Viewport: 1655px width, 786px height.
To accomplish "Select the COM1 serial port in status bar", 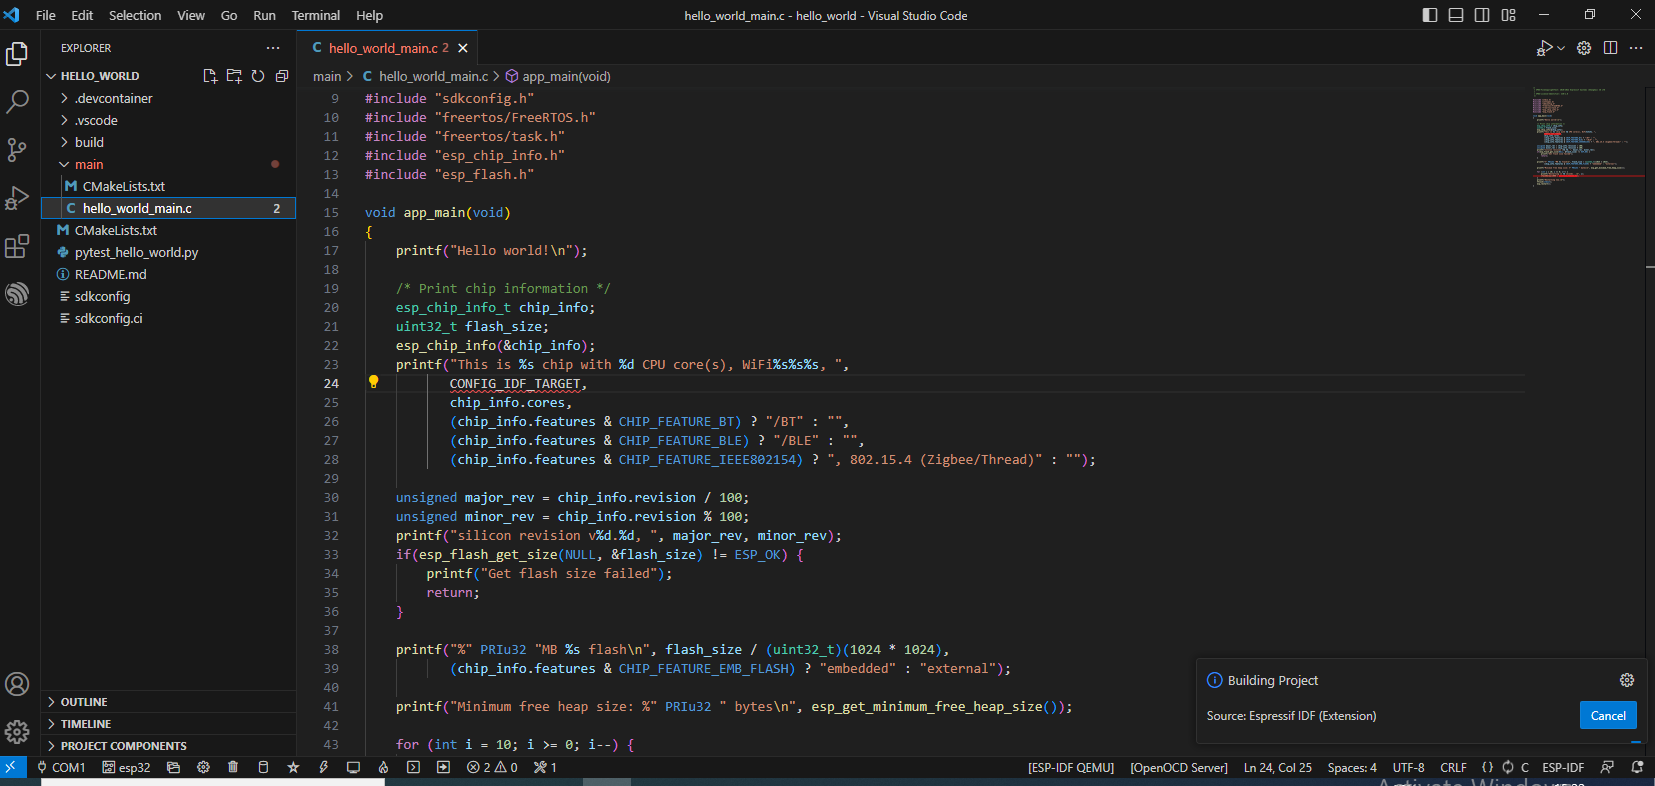I will (61, 767).
